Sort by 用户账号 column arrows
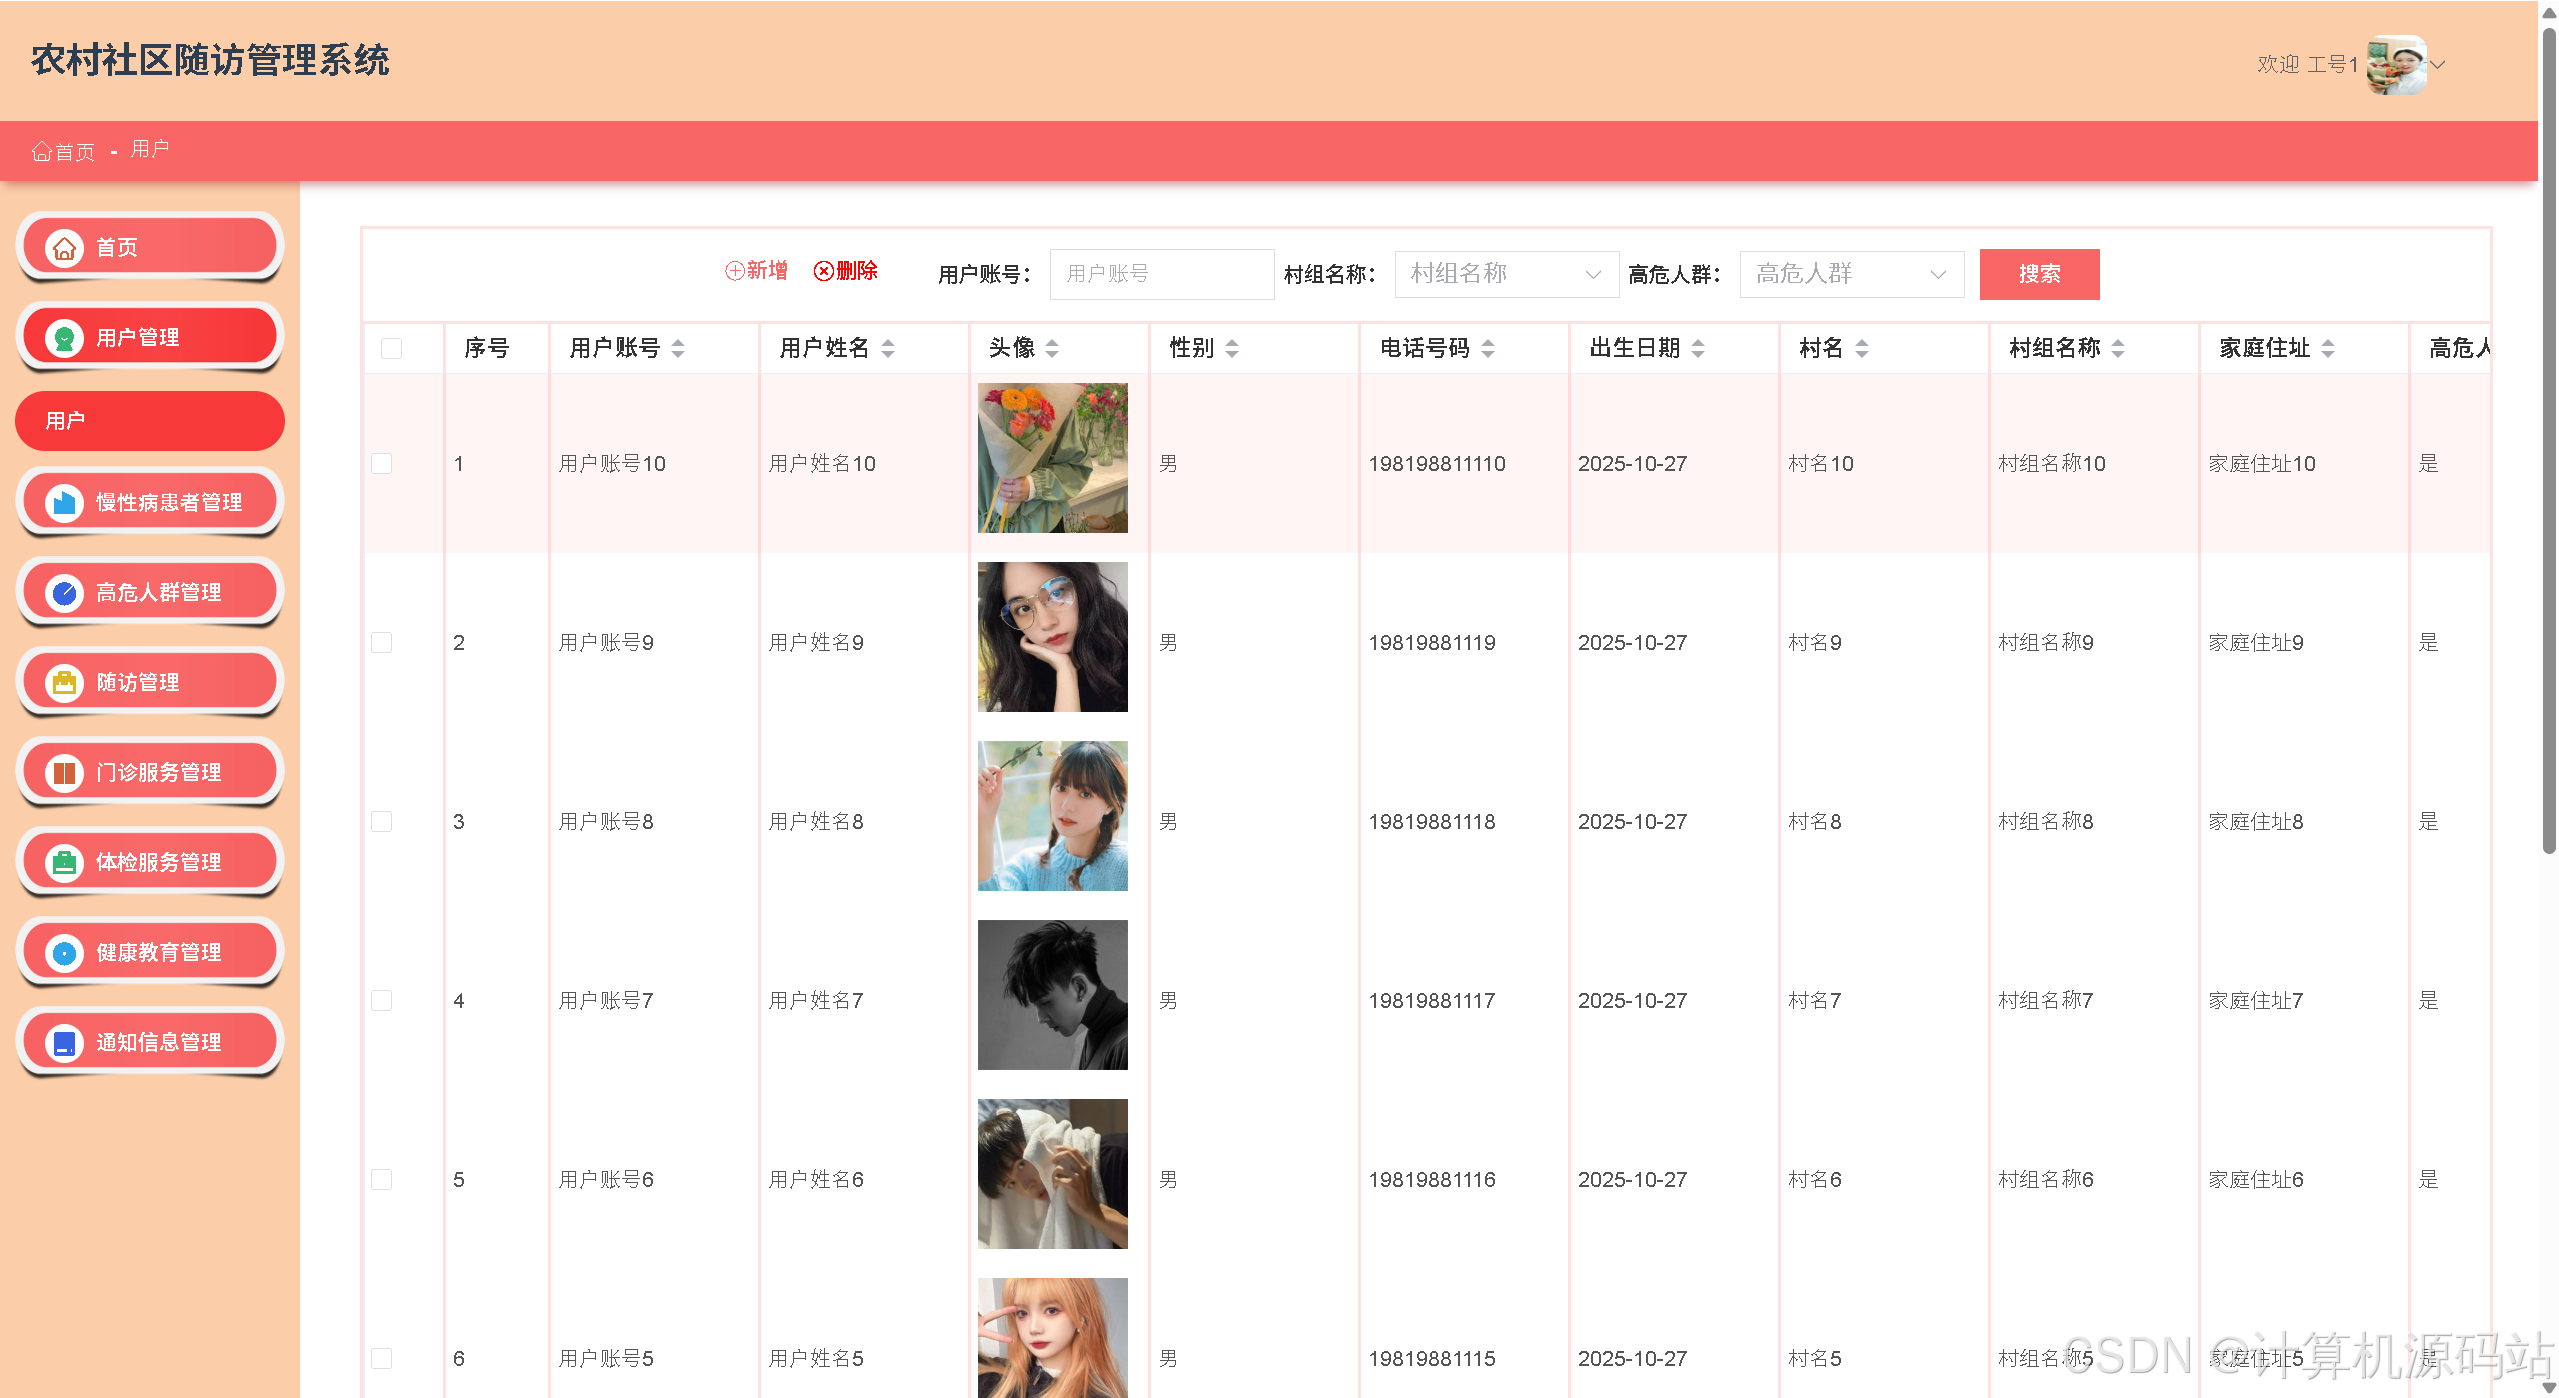The image size is (2559, 1398). tap(678, 348)
